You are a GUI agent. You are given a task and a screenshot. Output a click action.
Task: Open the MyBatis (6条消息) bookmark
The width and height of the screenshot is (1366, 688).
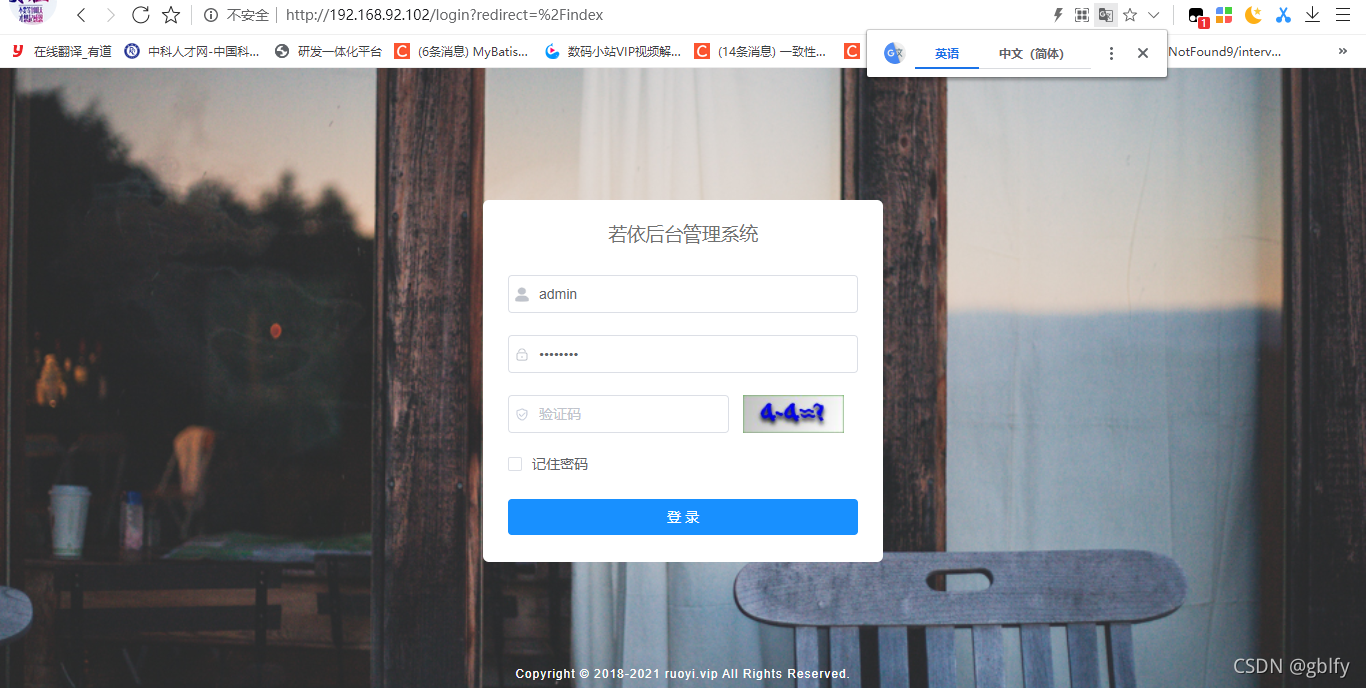[461, 51]
